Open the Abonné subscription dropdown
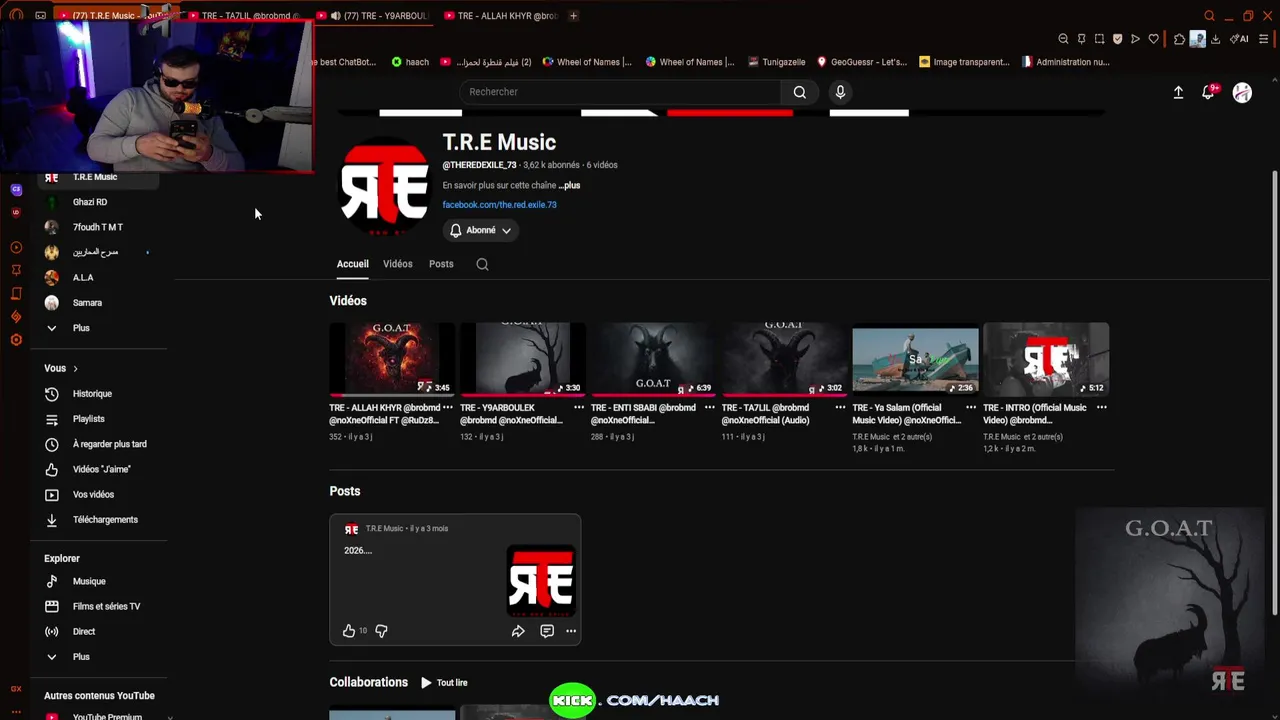1280x720 pixels. 481,230
